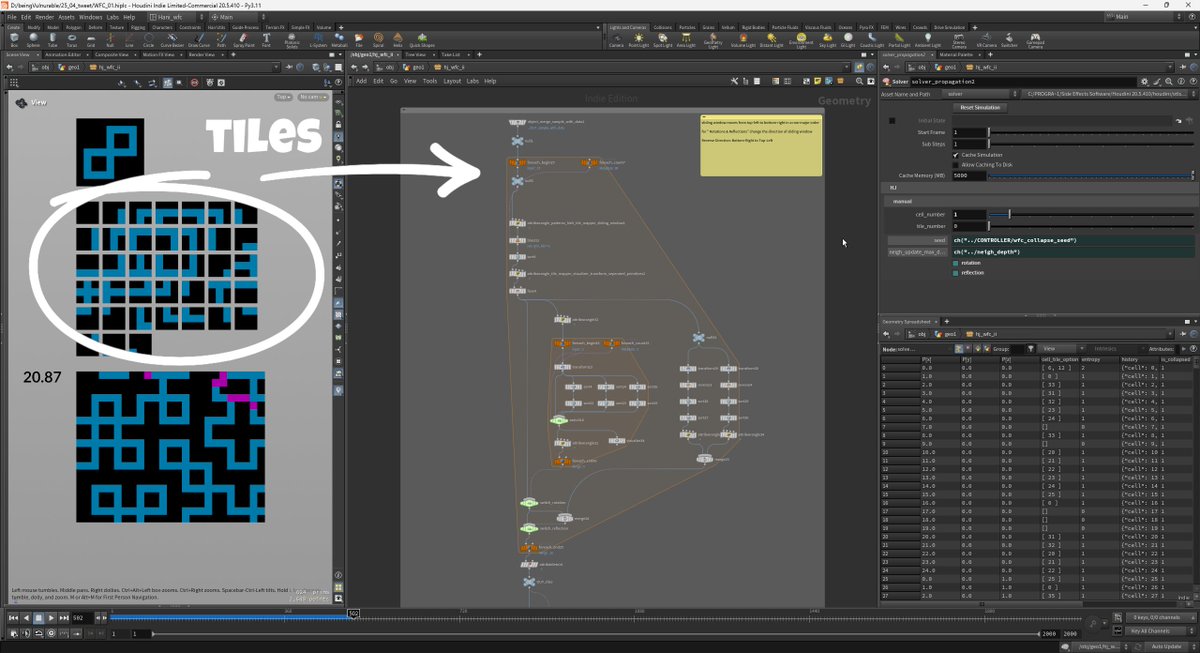The width and height of the screenshot is (1200, 653).
Task: Click the Auto Update button
Action: coord(1166,646)
